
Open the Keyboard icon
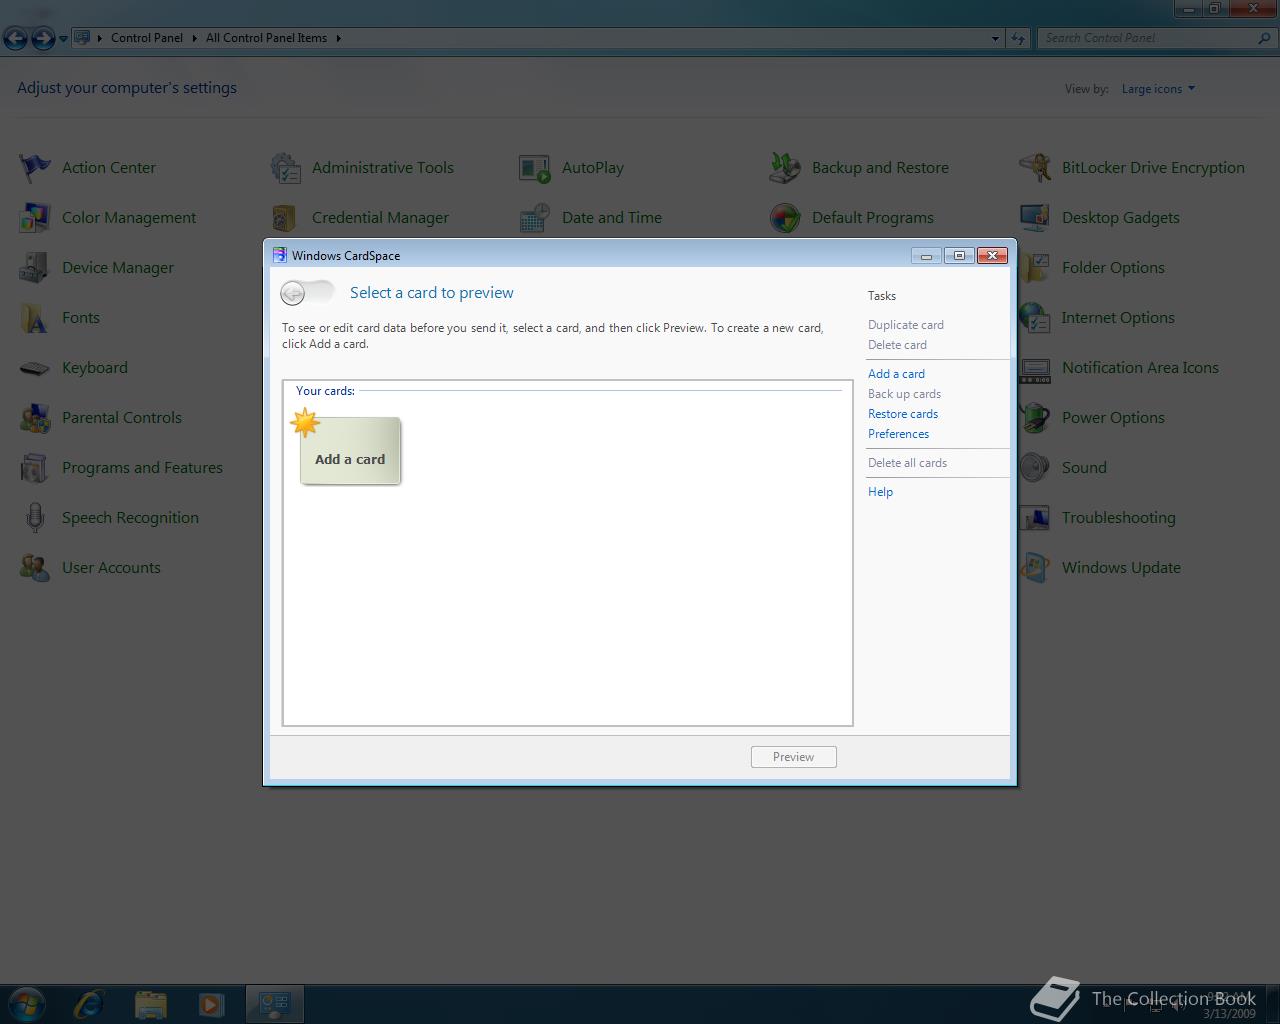(35, 367)
